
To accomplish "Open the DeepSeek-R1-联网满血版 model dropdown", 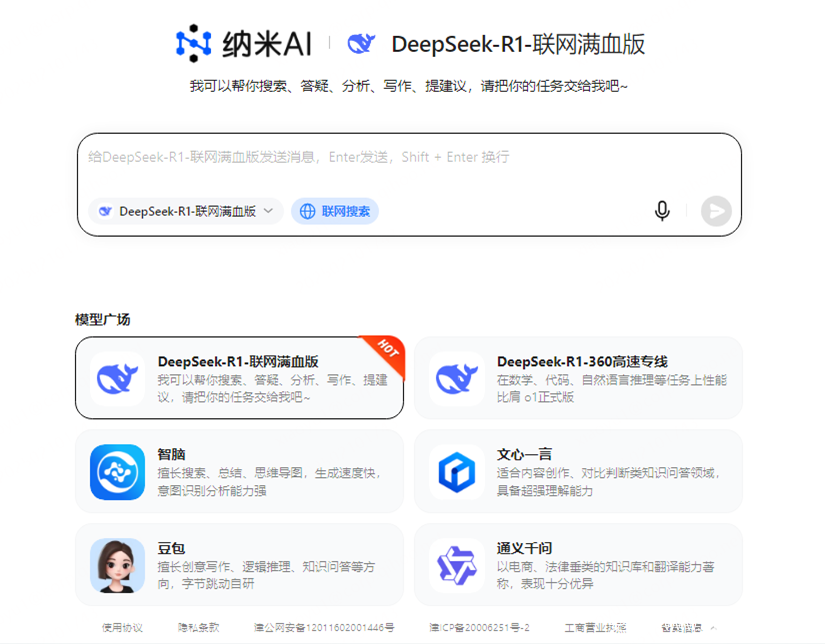I will click(186, 212).
